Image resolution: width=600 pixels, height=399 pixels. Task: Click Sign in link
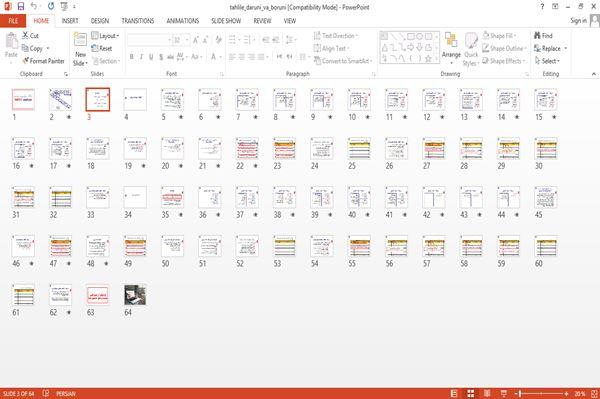pyautogui.click(x=578, y=21)
